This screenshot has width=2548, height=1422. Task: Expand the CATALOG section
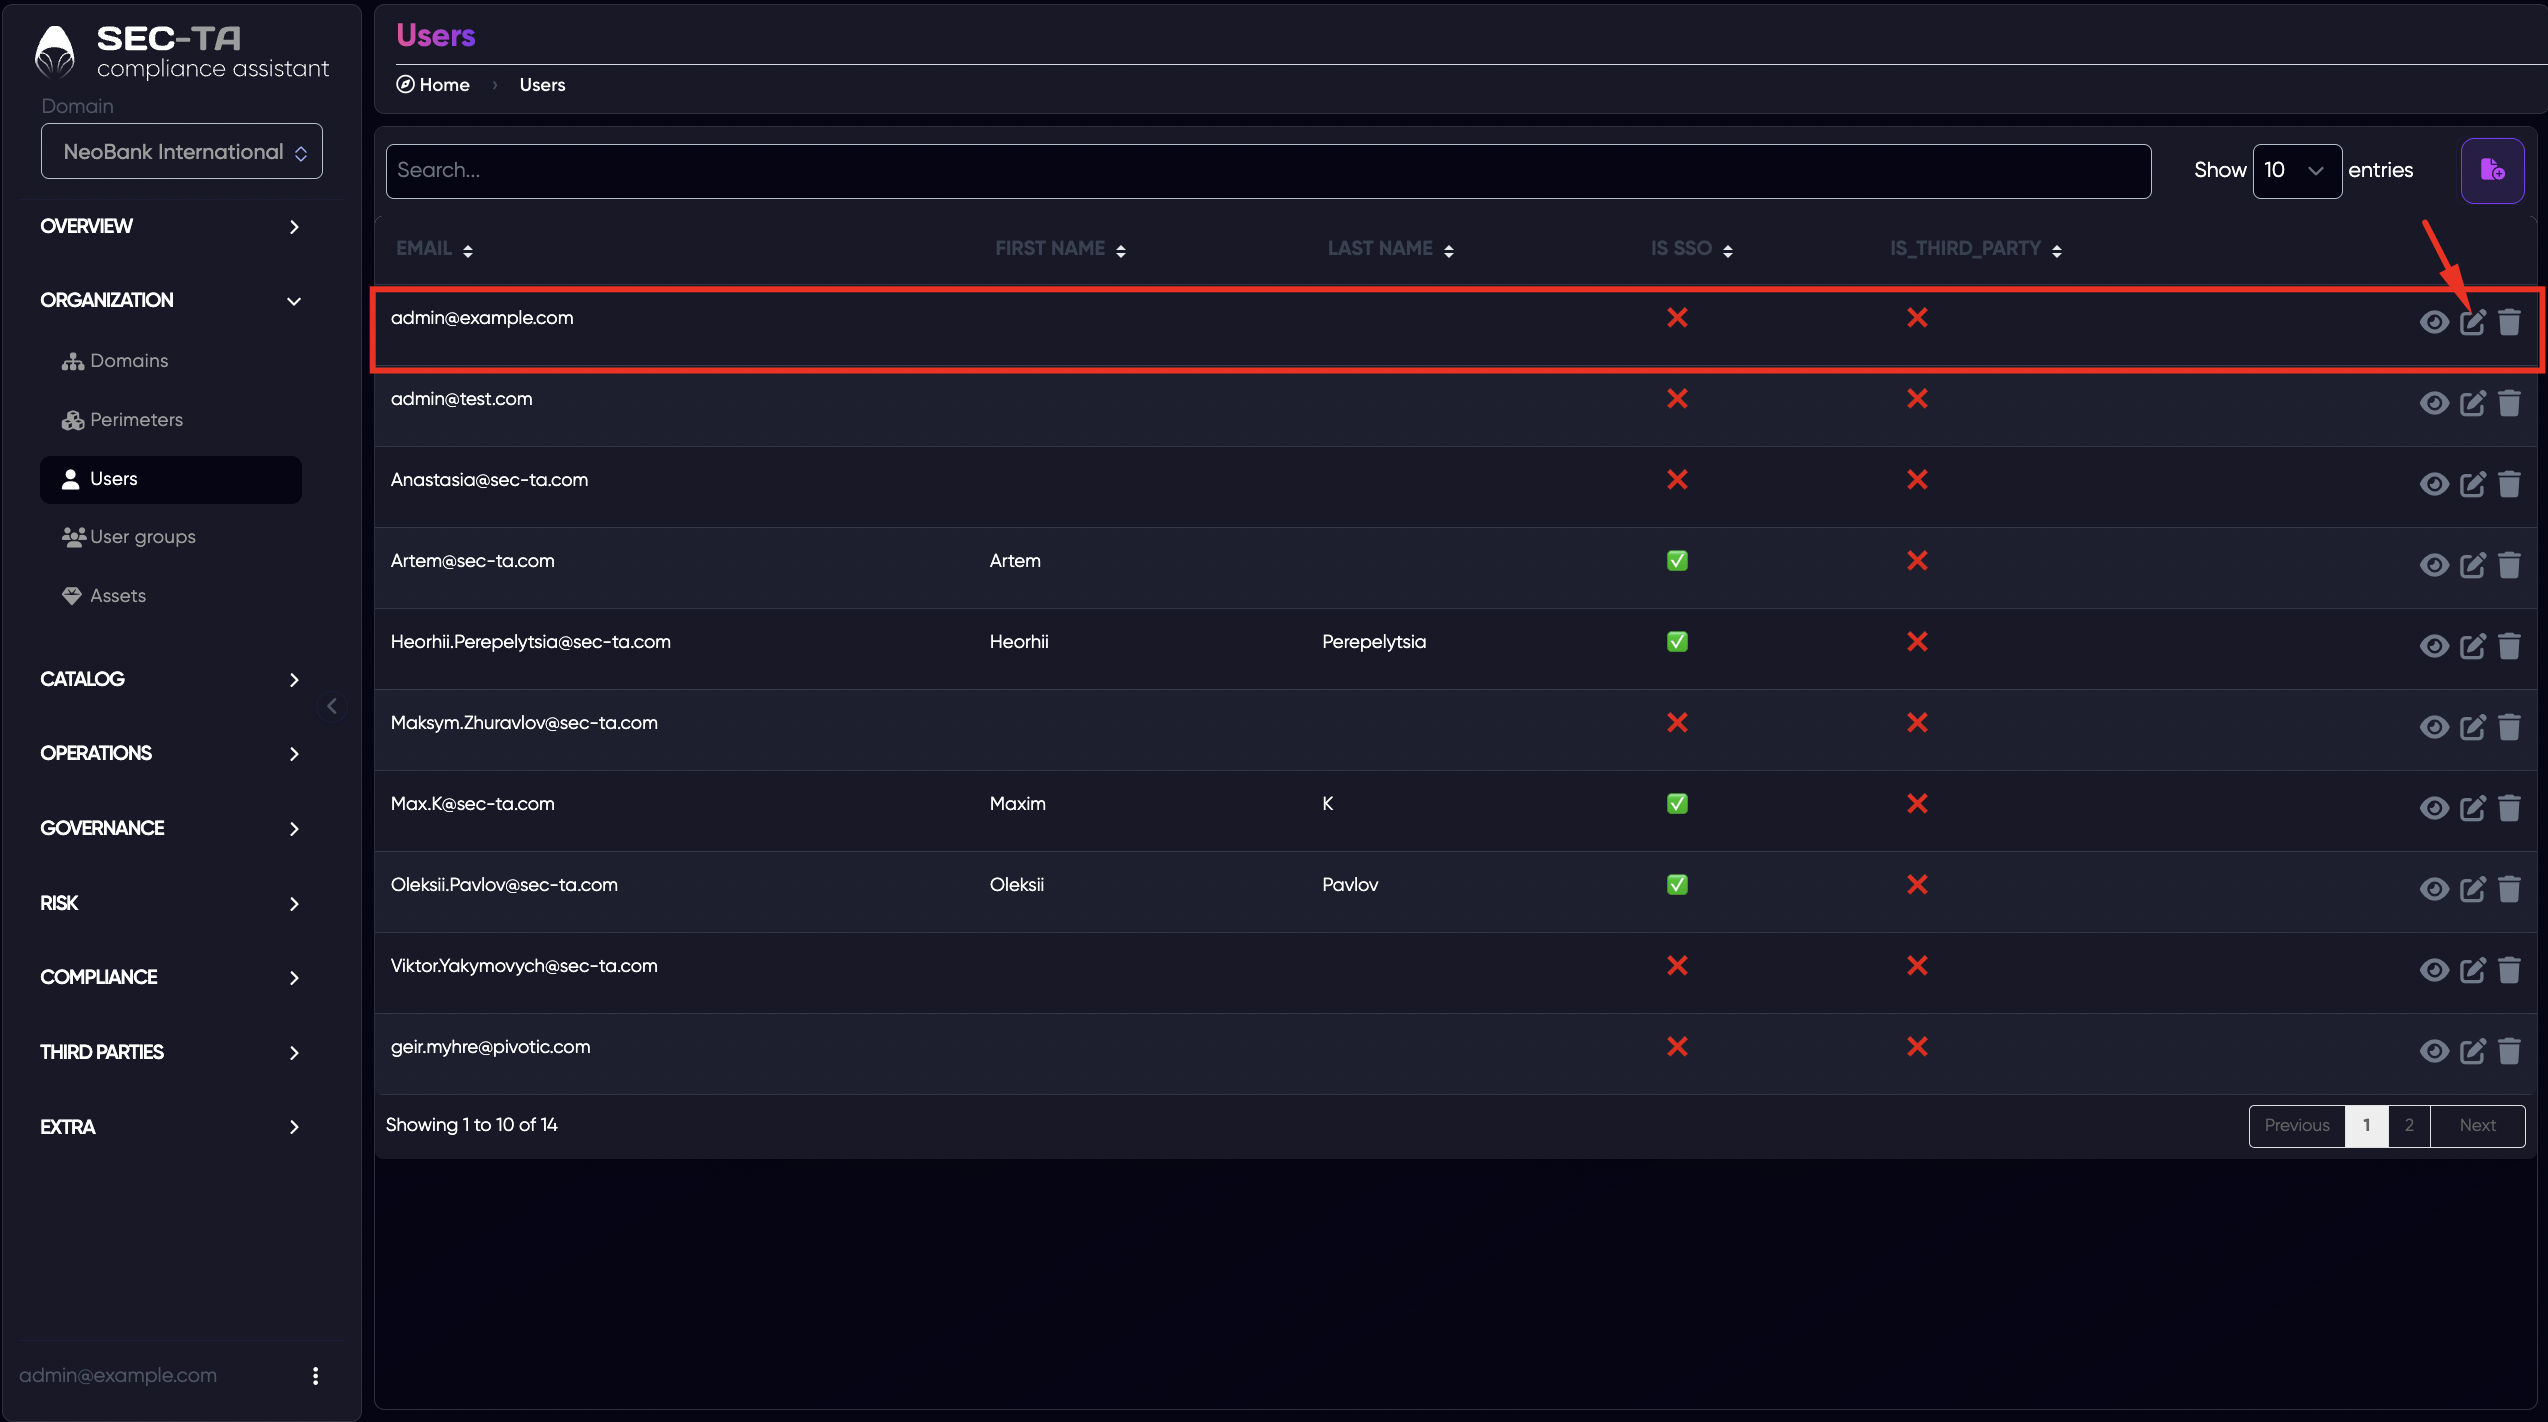[x=170, y=679]
